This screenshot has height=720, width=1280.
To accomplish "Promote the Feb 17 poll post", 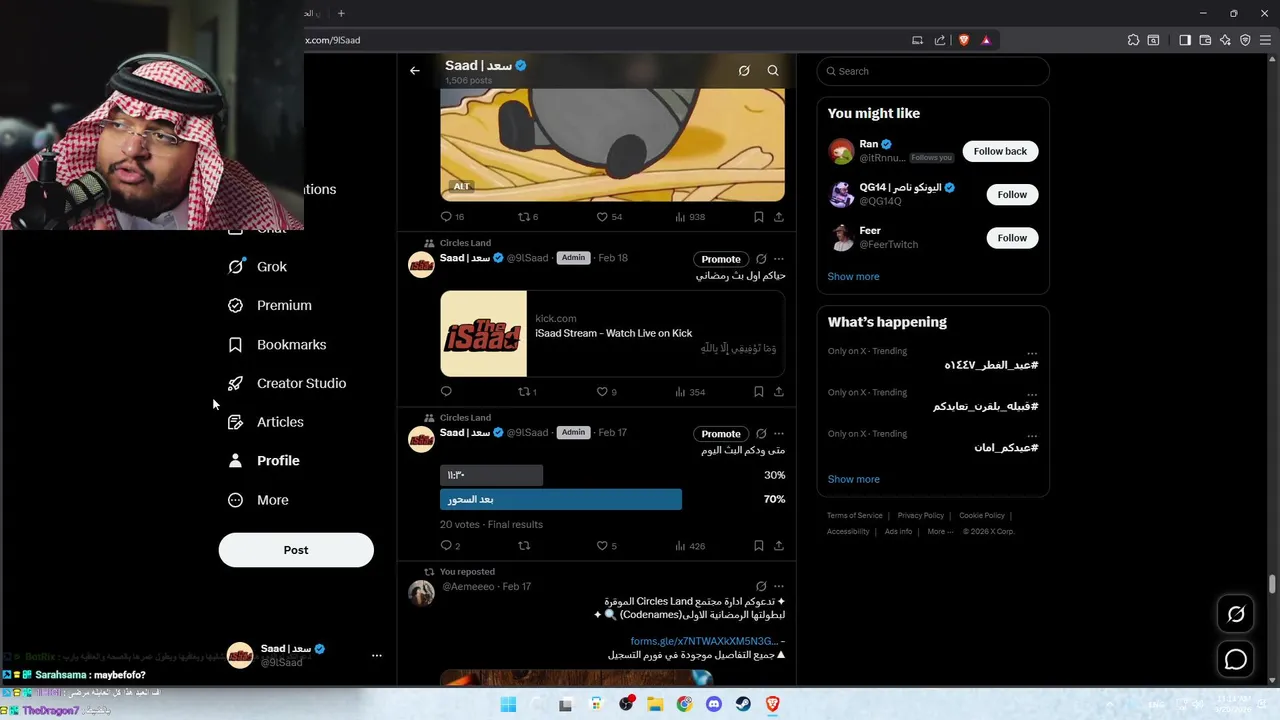I will 721,434.
